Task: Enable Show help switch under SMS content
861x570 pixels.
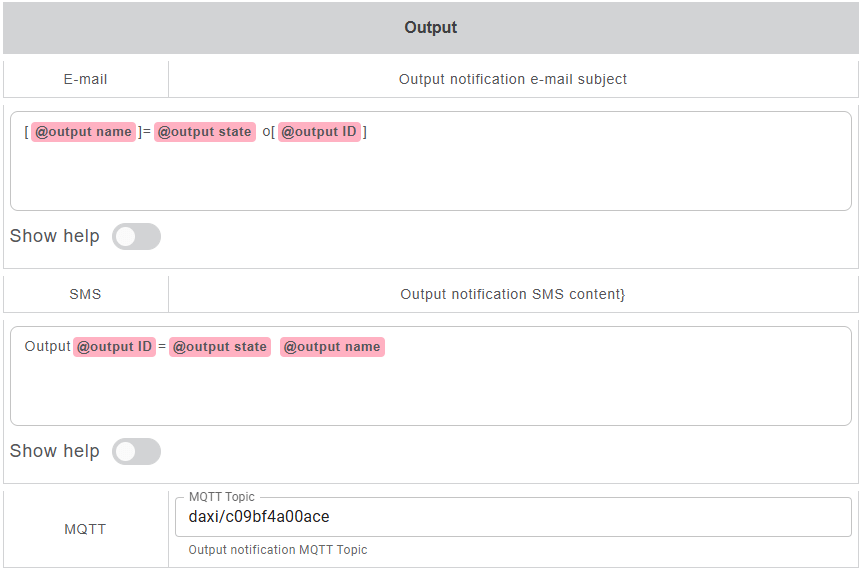Action: point(136,452)
